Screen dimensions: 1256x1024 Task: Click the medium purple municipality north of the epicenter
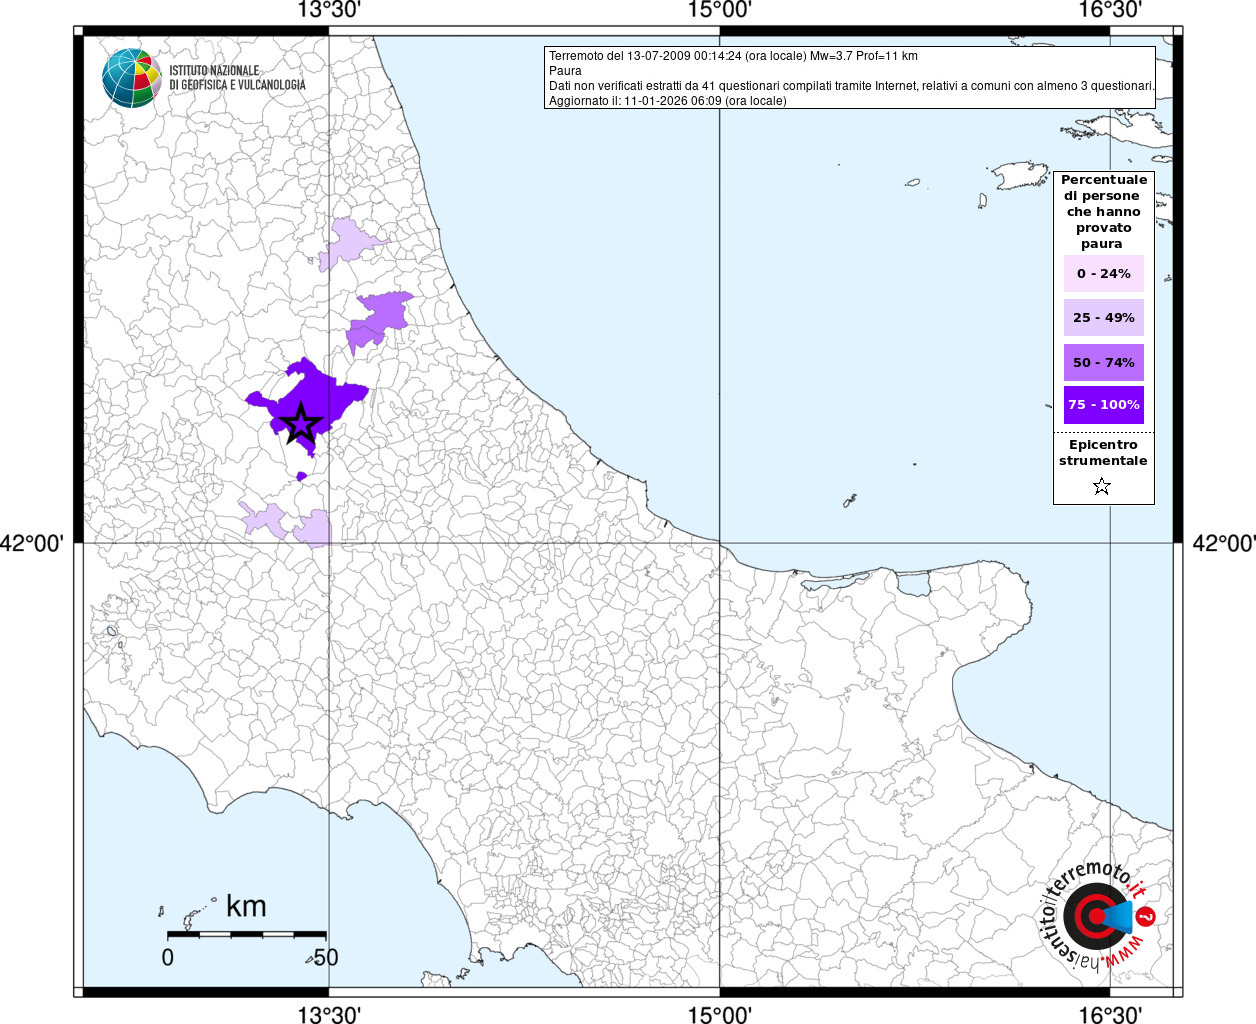pyautogui.click(x=378, y=317)
